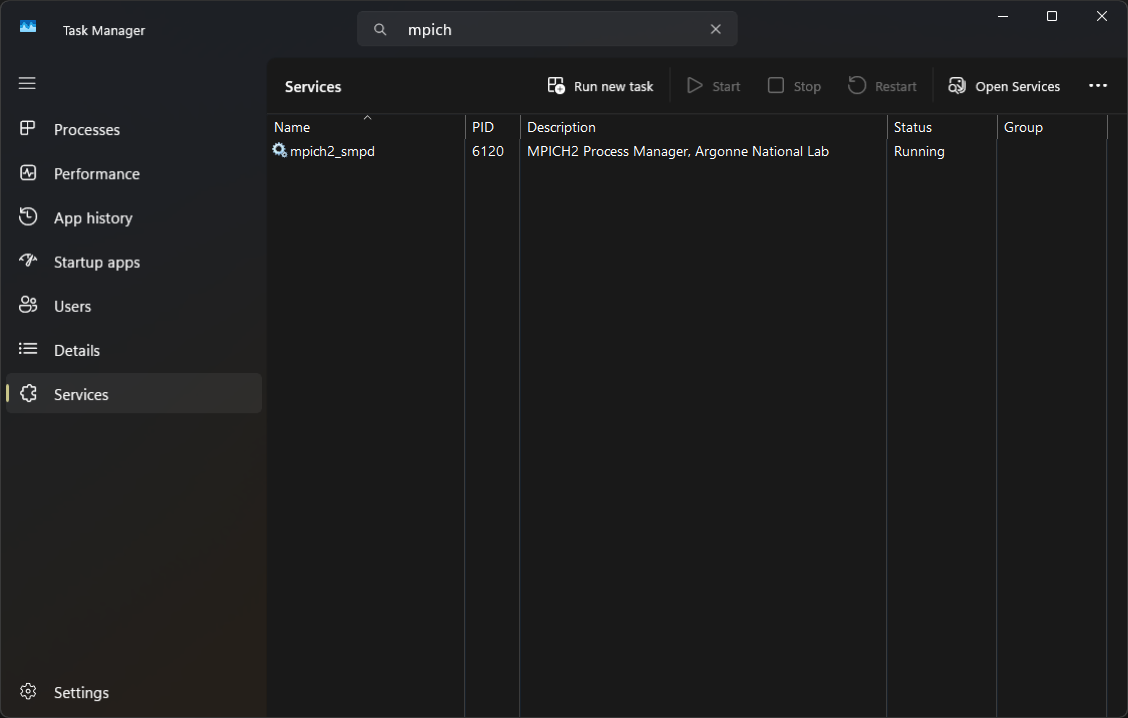Select the Users page
The height and width of the screenshot is (718, 1128).
point(134,306)
